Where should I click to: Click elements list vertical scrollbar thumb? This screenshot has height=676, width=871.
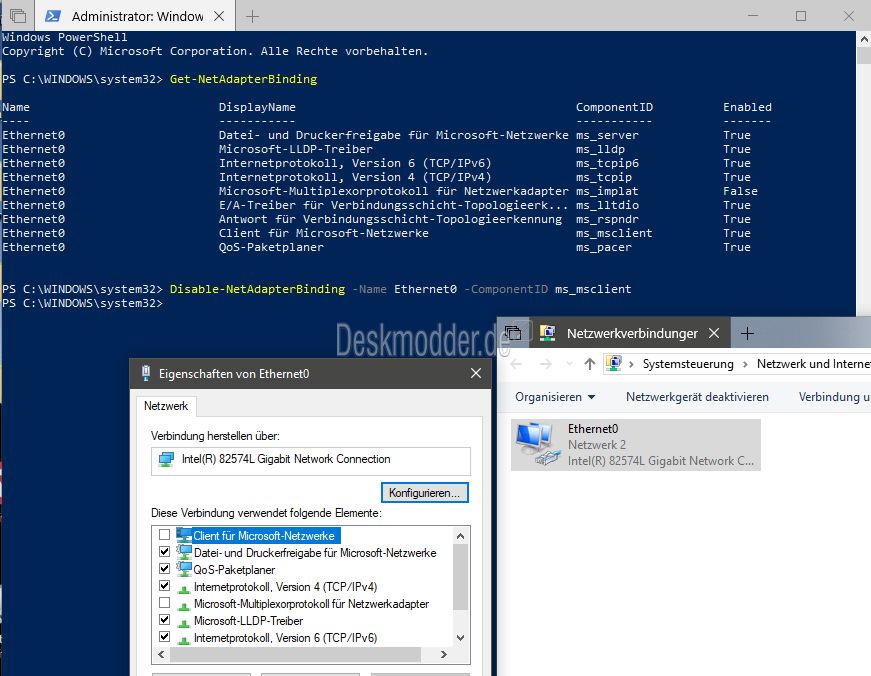(x=460, y=577)
